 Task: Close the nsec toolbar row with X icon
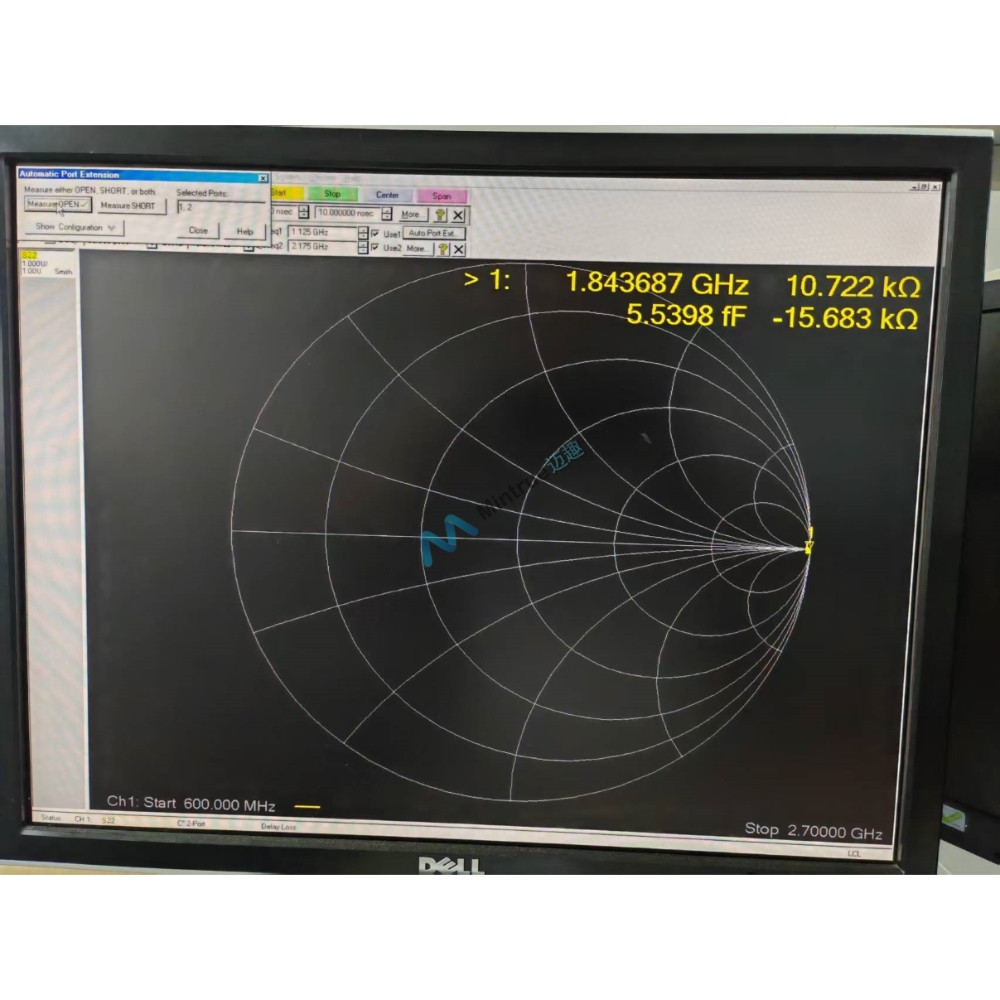458,216
